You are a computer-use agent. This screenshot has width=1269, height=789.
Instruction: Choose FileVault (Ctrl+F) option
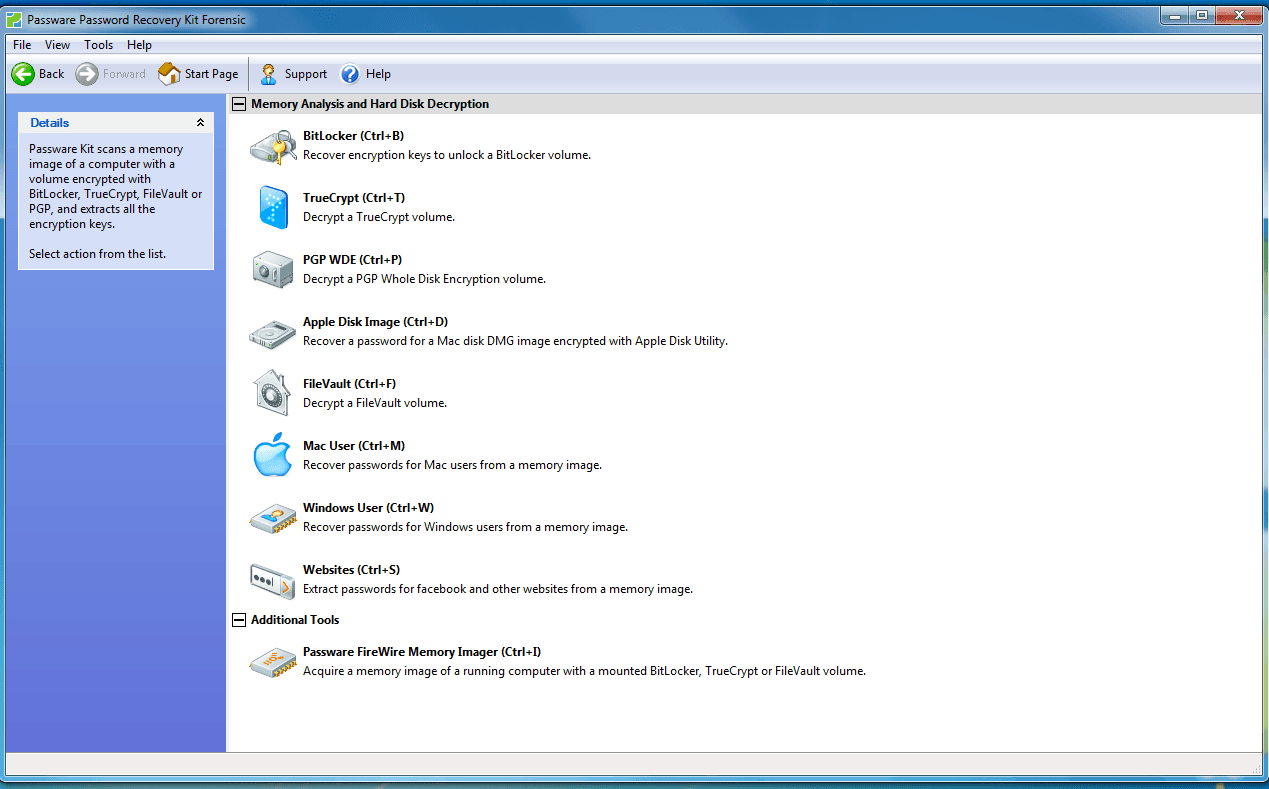350,384
